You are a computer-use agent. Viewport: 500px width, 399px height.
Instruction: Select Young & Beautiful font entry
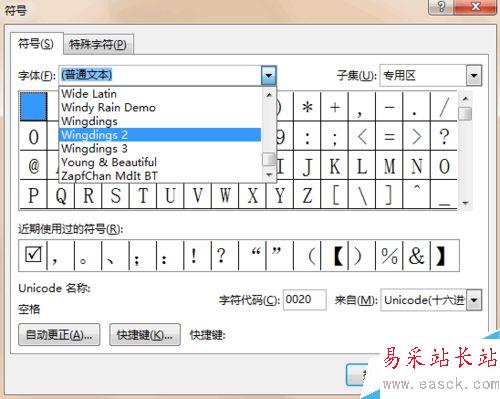pyautogui.click(x=160, y=162)
